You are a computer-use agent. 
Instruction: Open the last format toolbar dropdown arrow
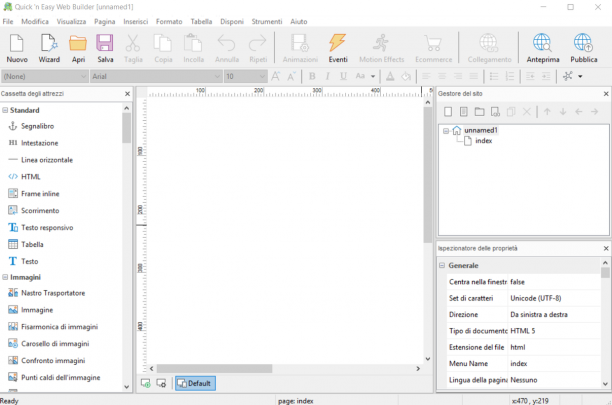[x=580, y=76]
